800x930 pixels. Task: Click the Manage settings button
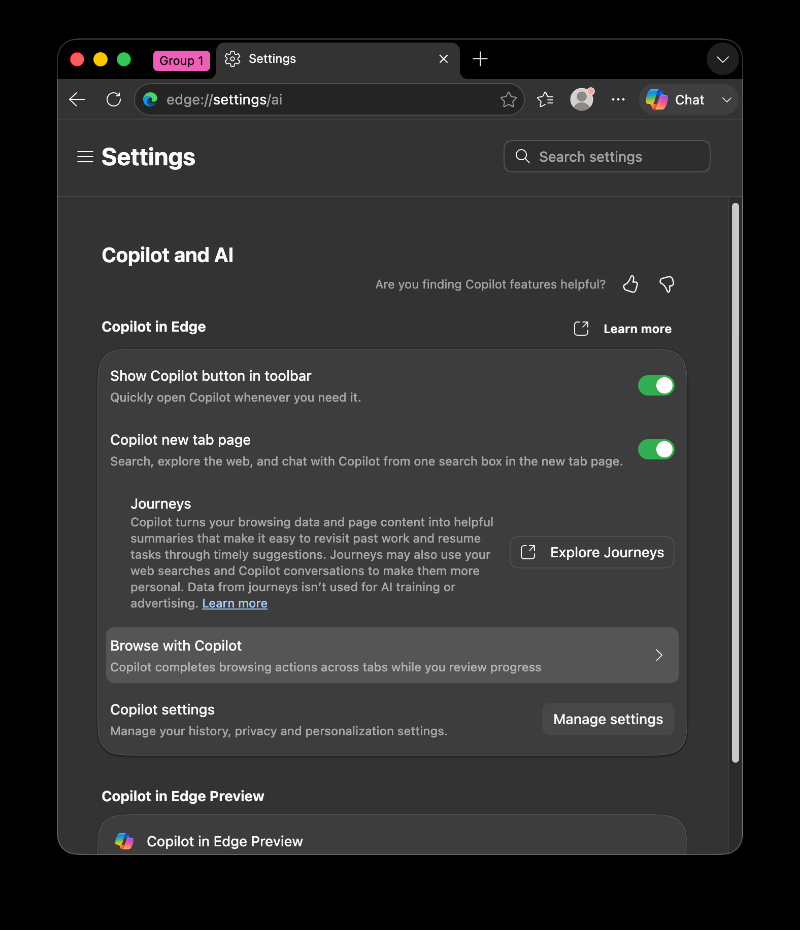tap(608, 719)
